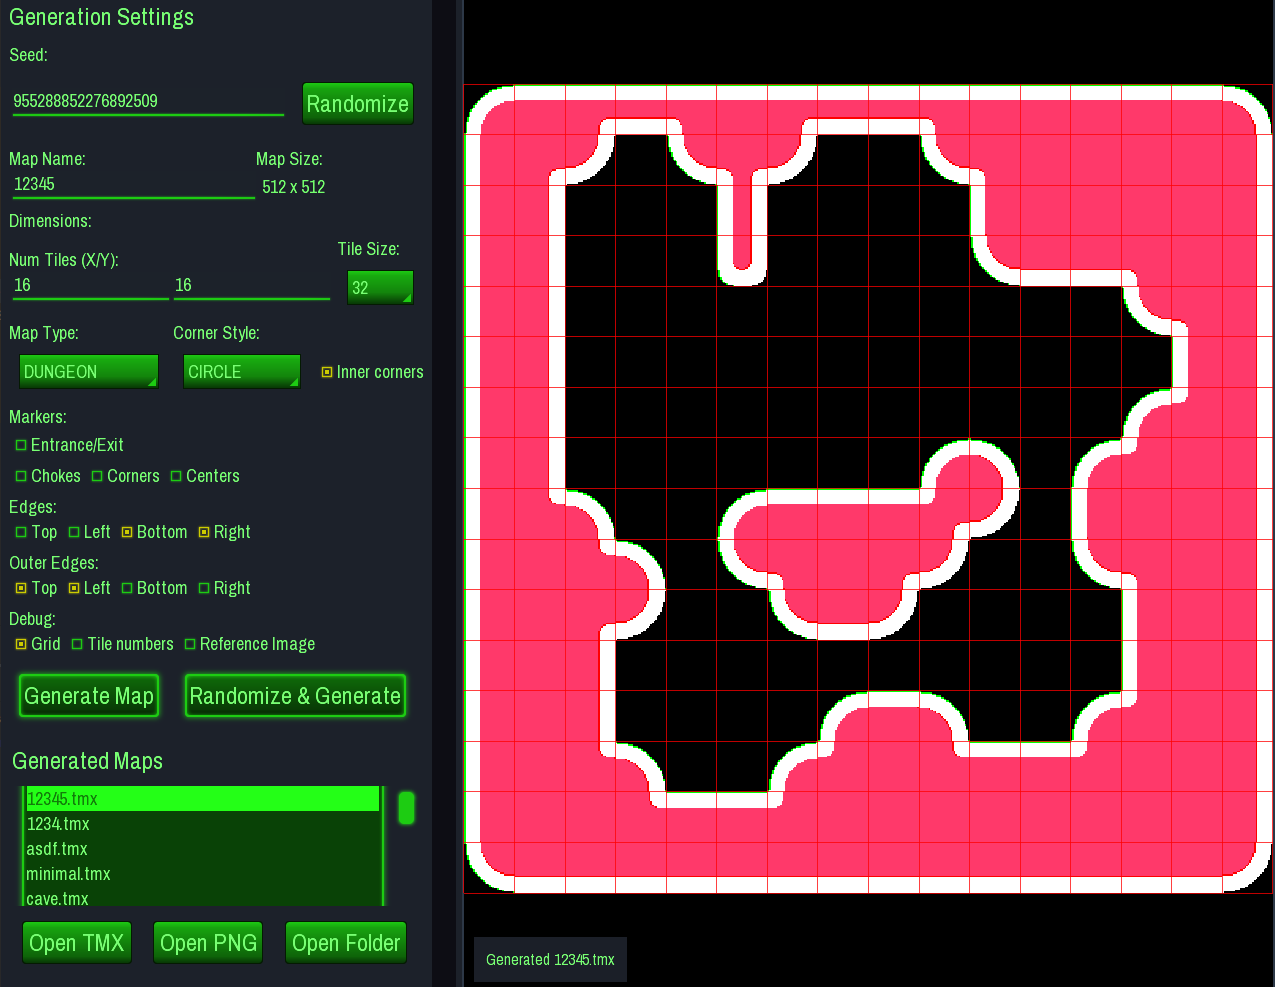The height and width of the screenshot is (987, 1275).
Task: Edit the Map Name field
Action: pos(133,185)
